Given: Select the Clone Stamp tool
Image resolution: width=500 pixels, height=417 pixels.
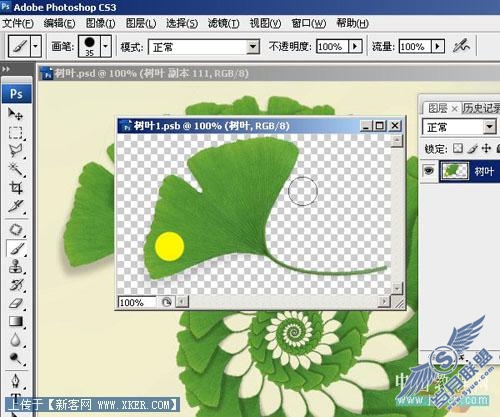Looking at the screenshot, I should (16, 267).
